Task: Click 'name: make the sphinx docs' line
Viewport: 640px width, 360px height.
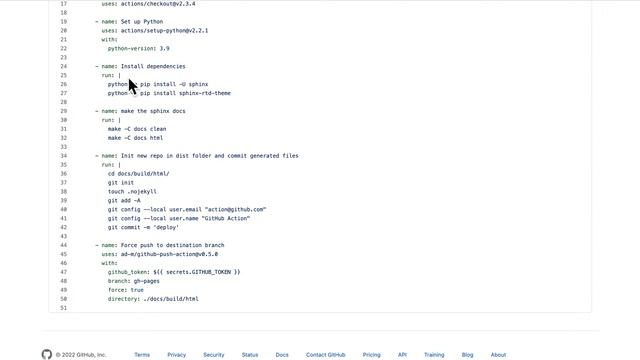Action: point(140,111)
